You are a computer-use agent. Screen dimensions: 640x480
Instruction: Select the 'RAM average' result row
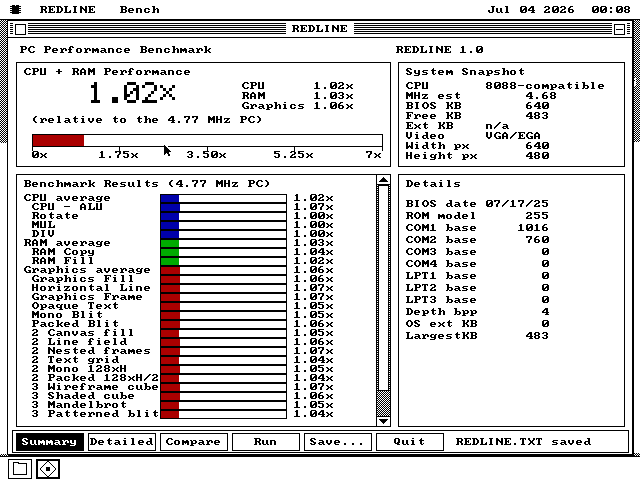178,243
